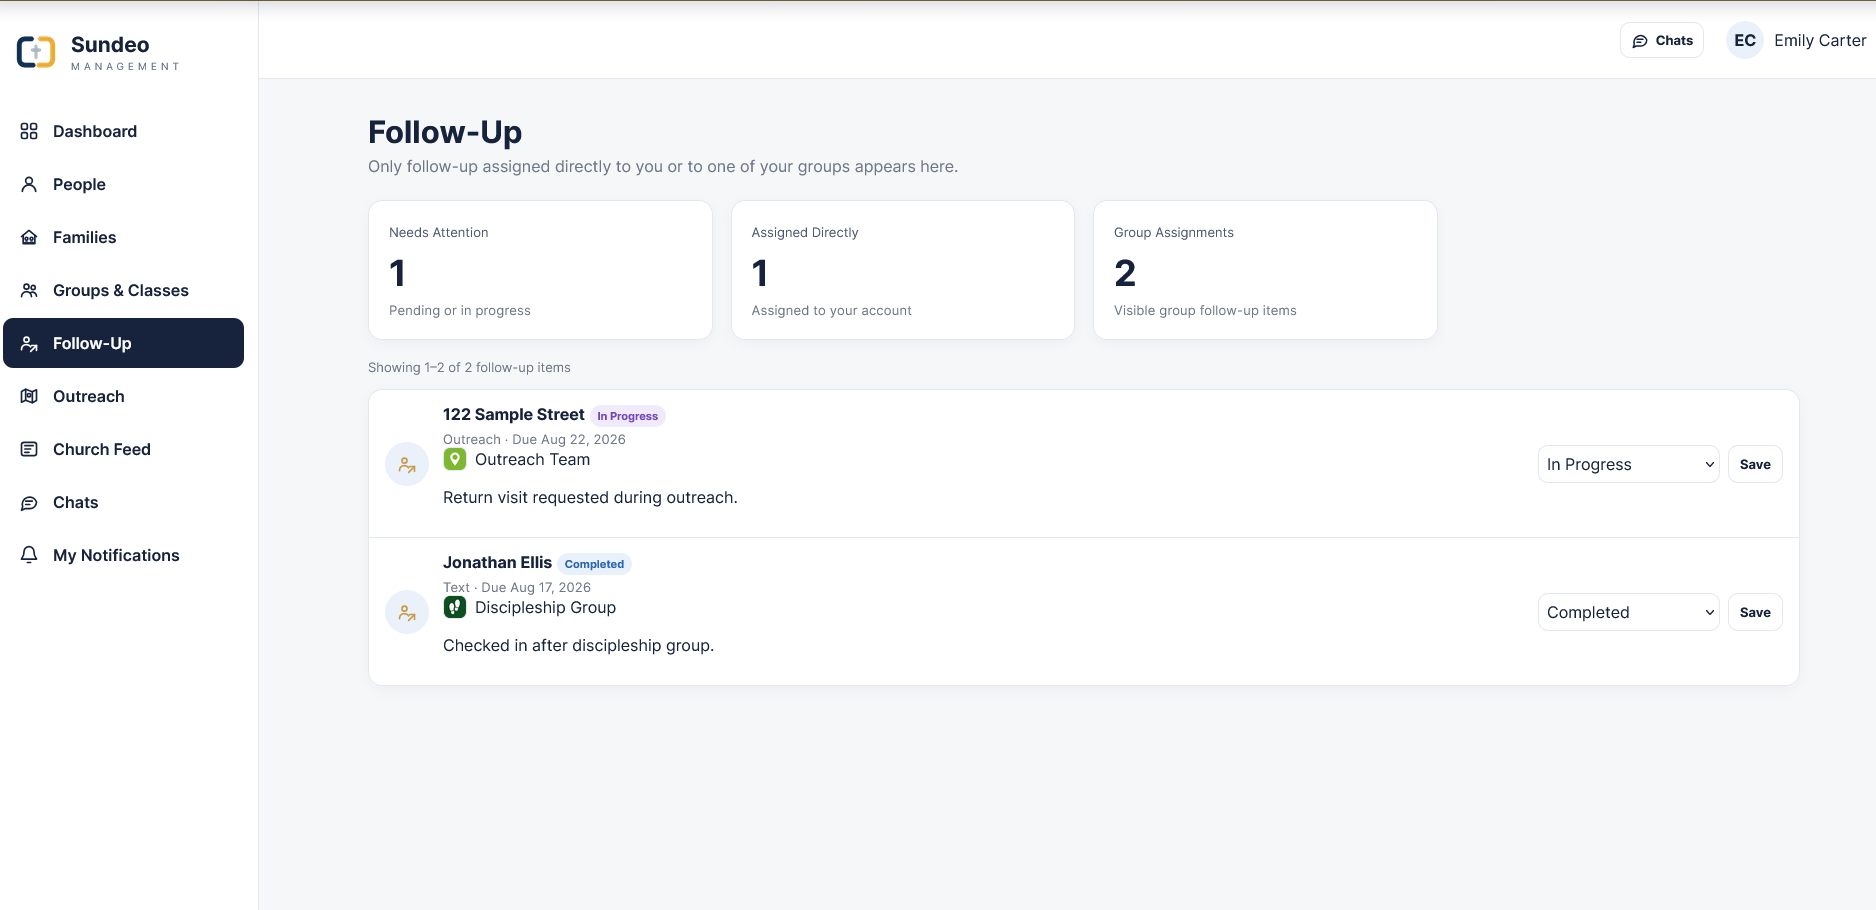This screenshot has height=910, width=1876.
Task: Save status for 122 Sample Street
Action: [x=1755, y=464]
